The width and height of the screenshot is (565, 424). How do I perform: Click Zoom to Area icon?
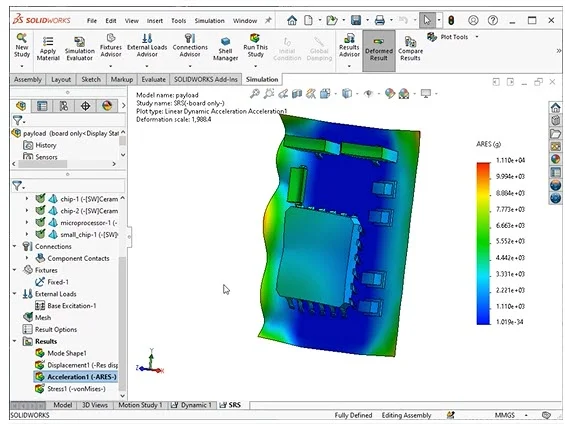click(269, 94)
